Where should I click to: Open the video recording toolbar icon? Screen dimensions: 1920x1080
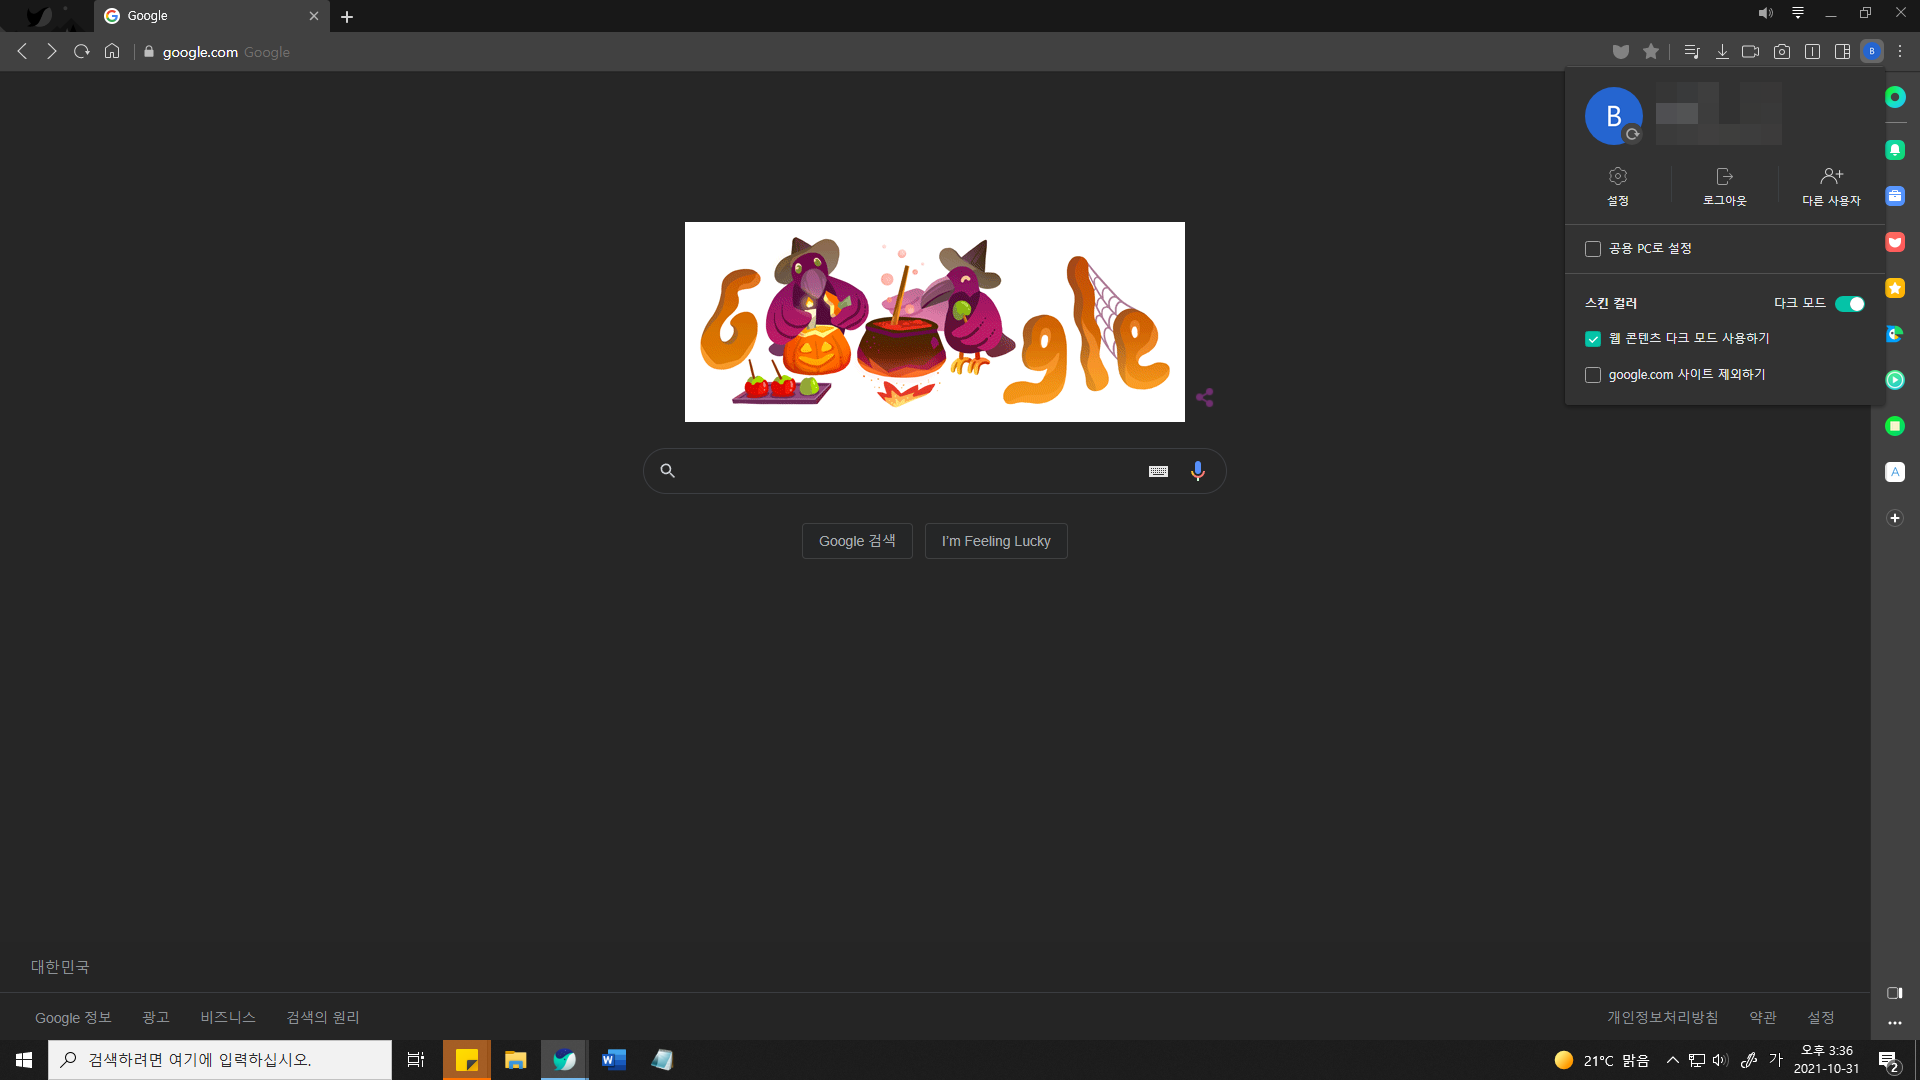point(1750,52)
